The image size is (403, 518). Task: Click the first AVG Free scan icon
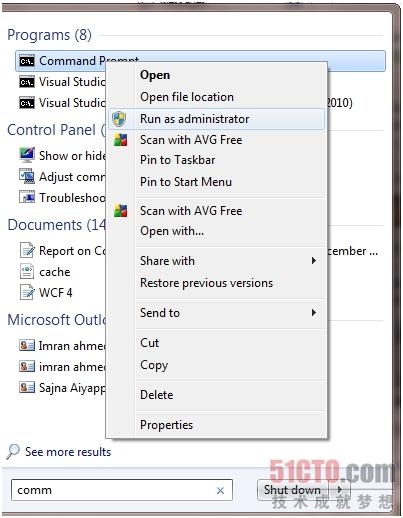(120, 140)
